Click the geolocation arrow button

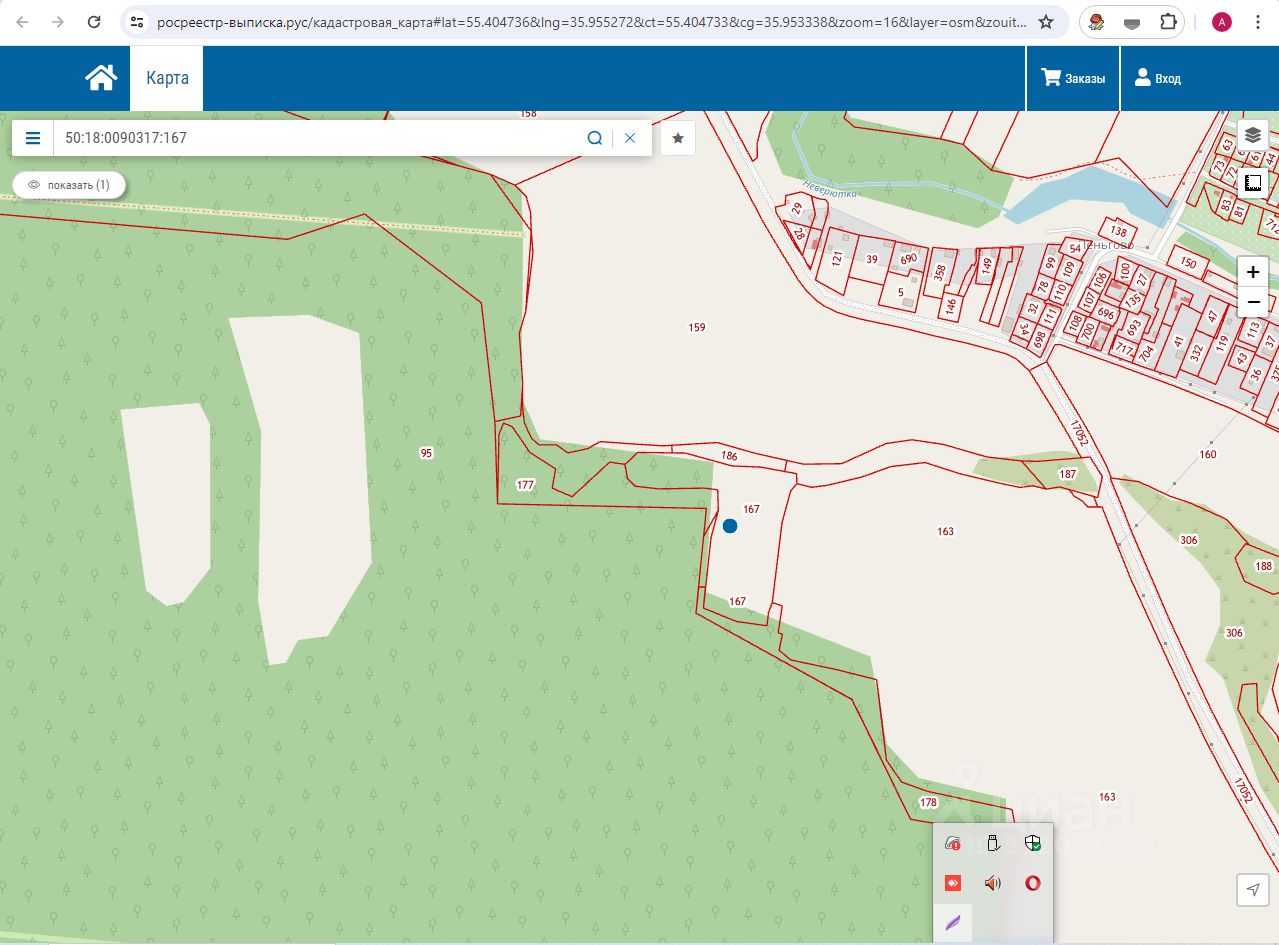pos(1252,889)
